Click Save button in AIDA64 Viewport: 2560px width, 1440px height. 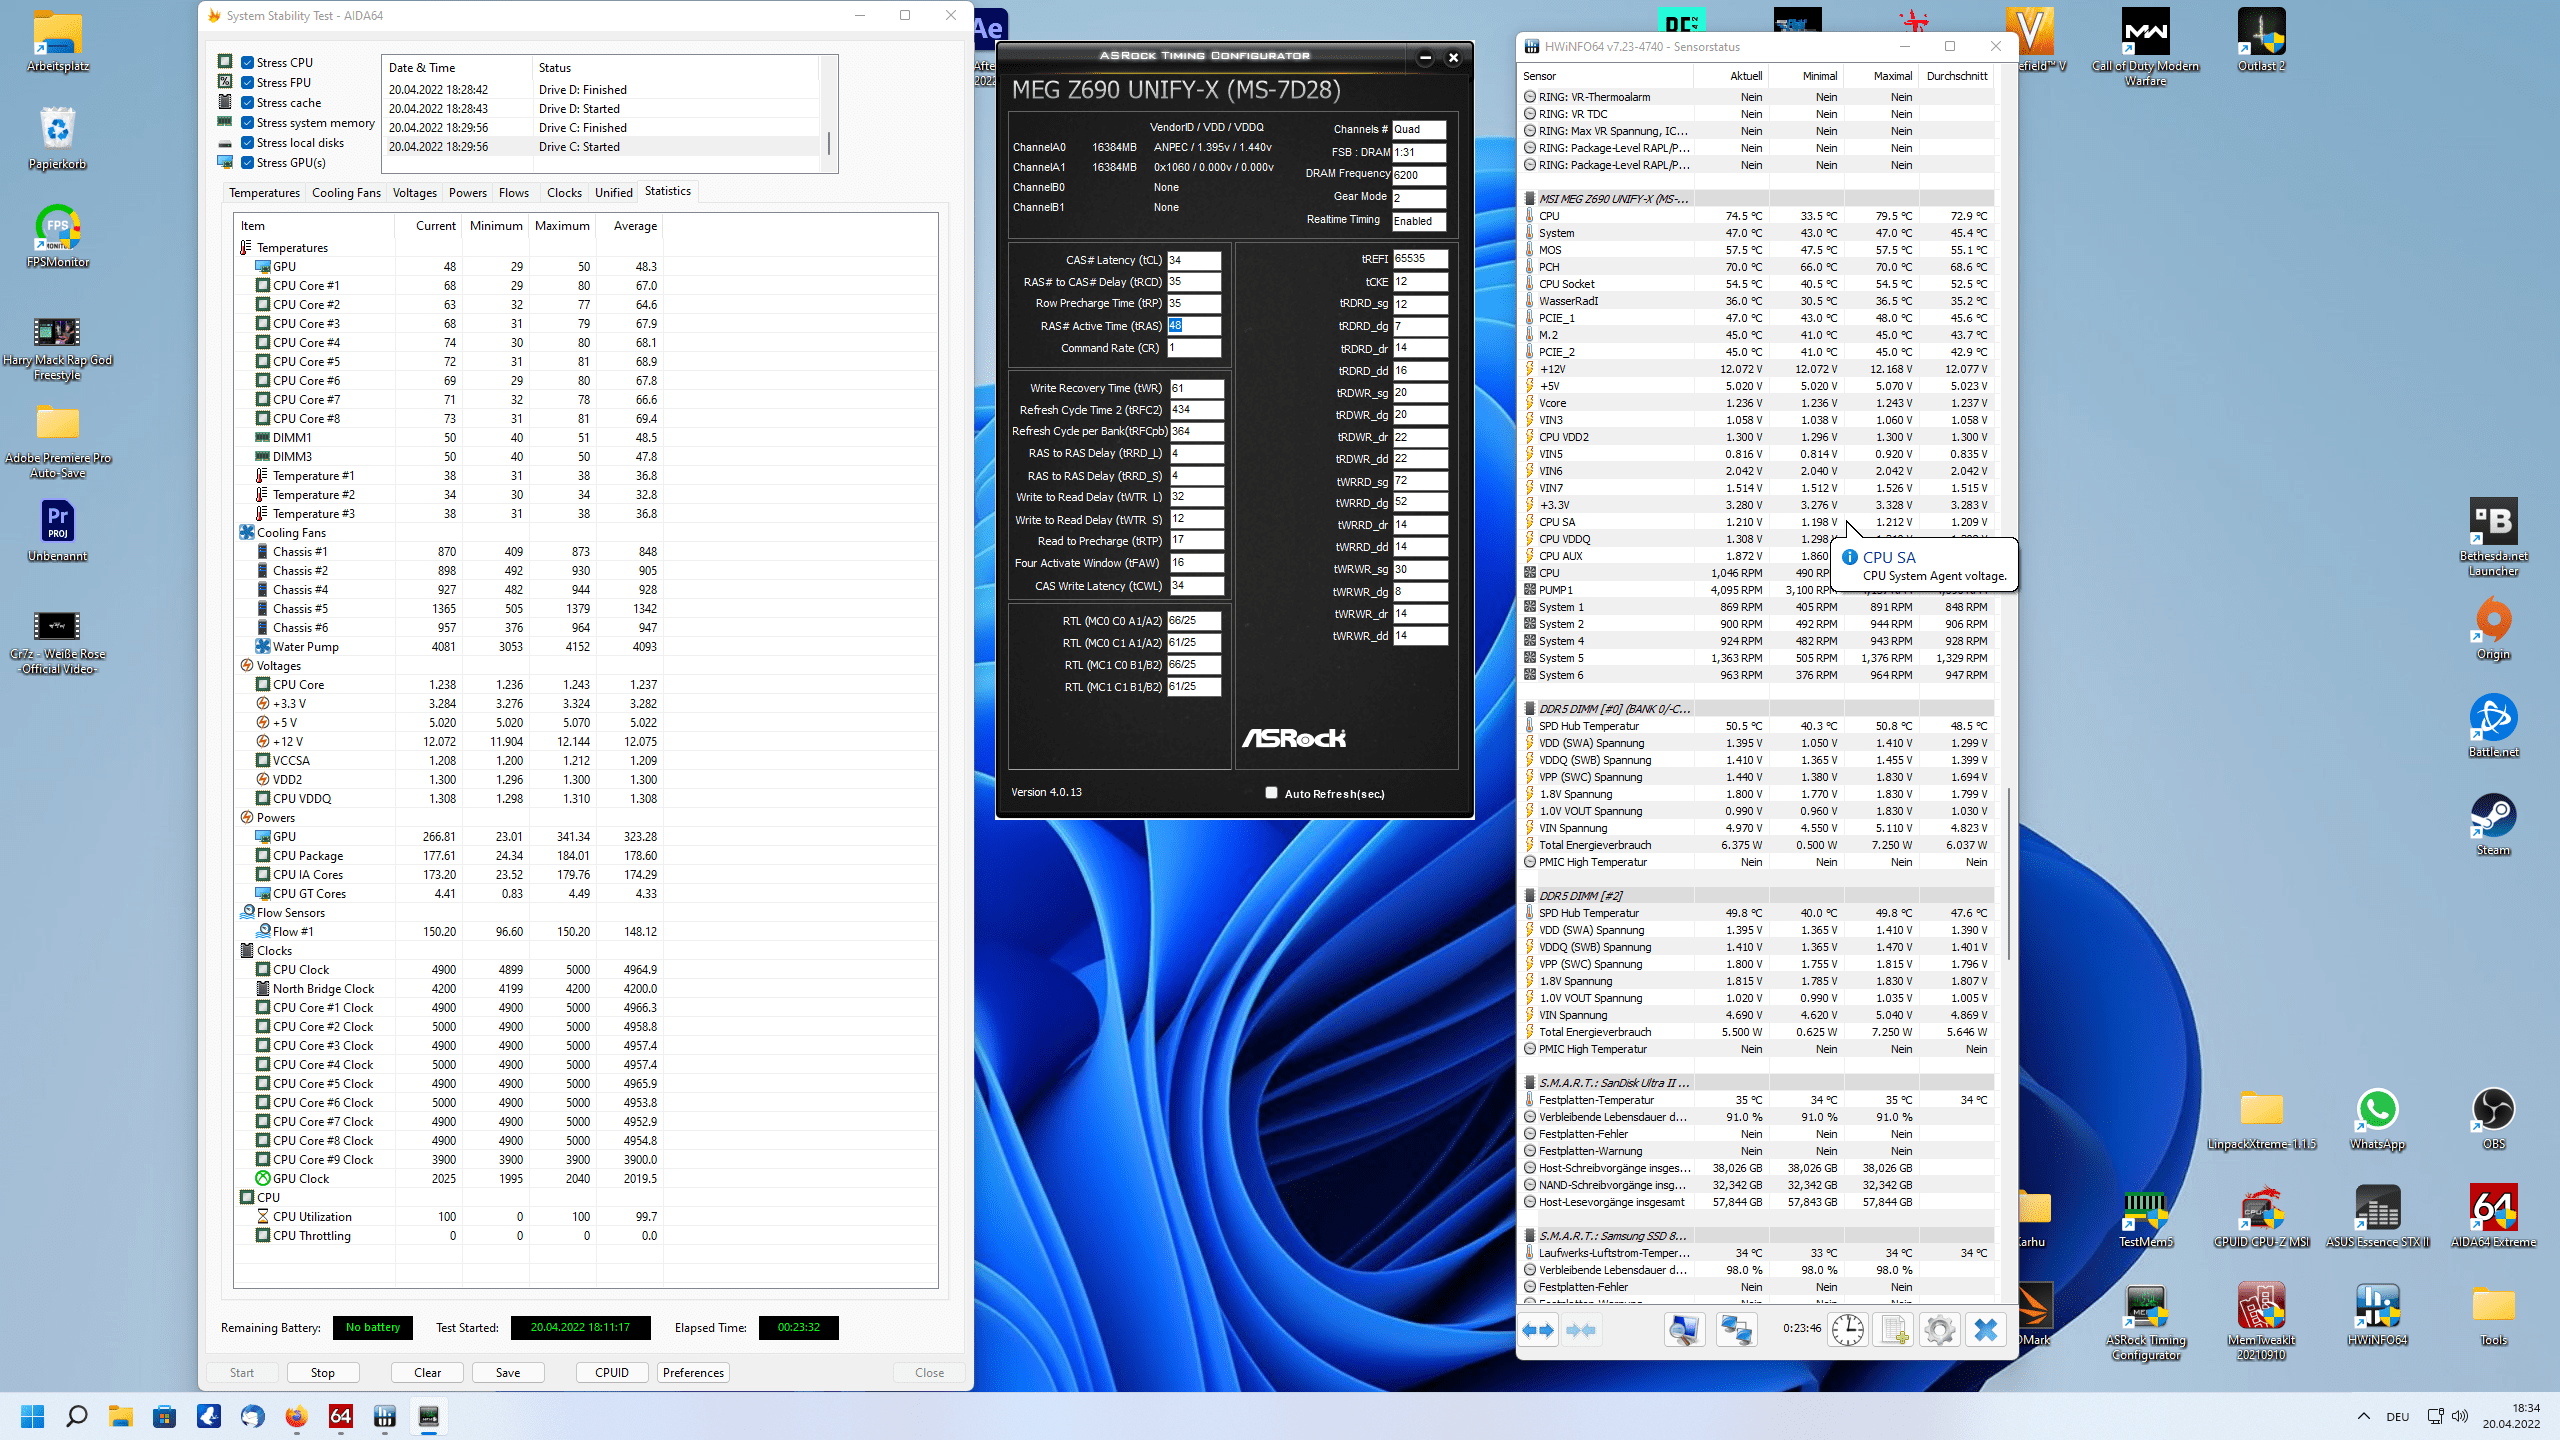point(508,1372)
